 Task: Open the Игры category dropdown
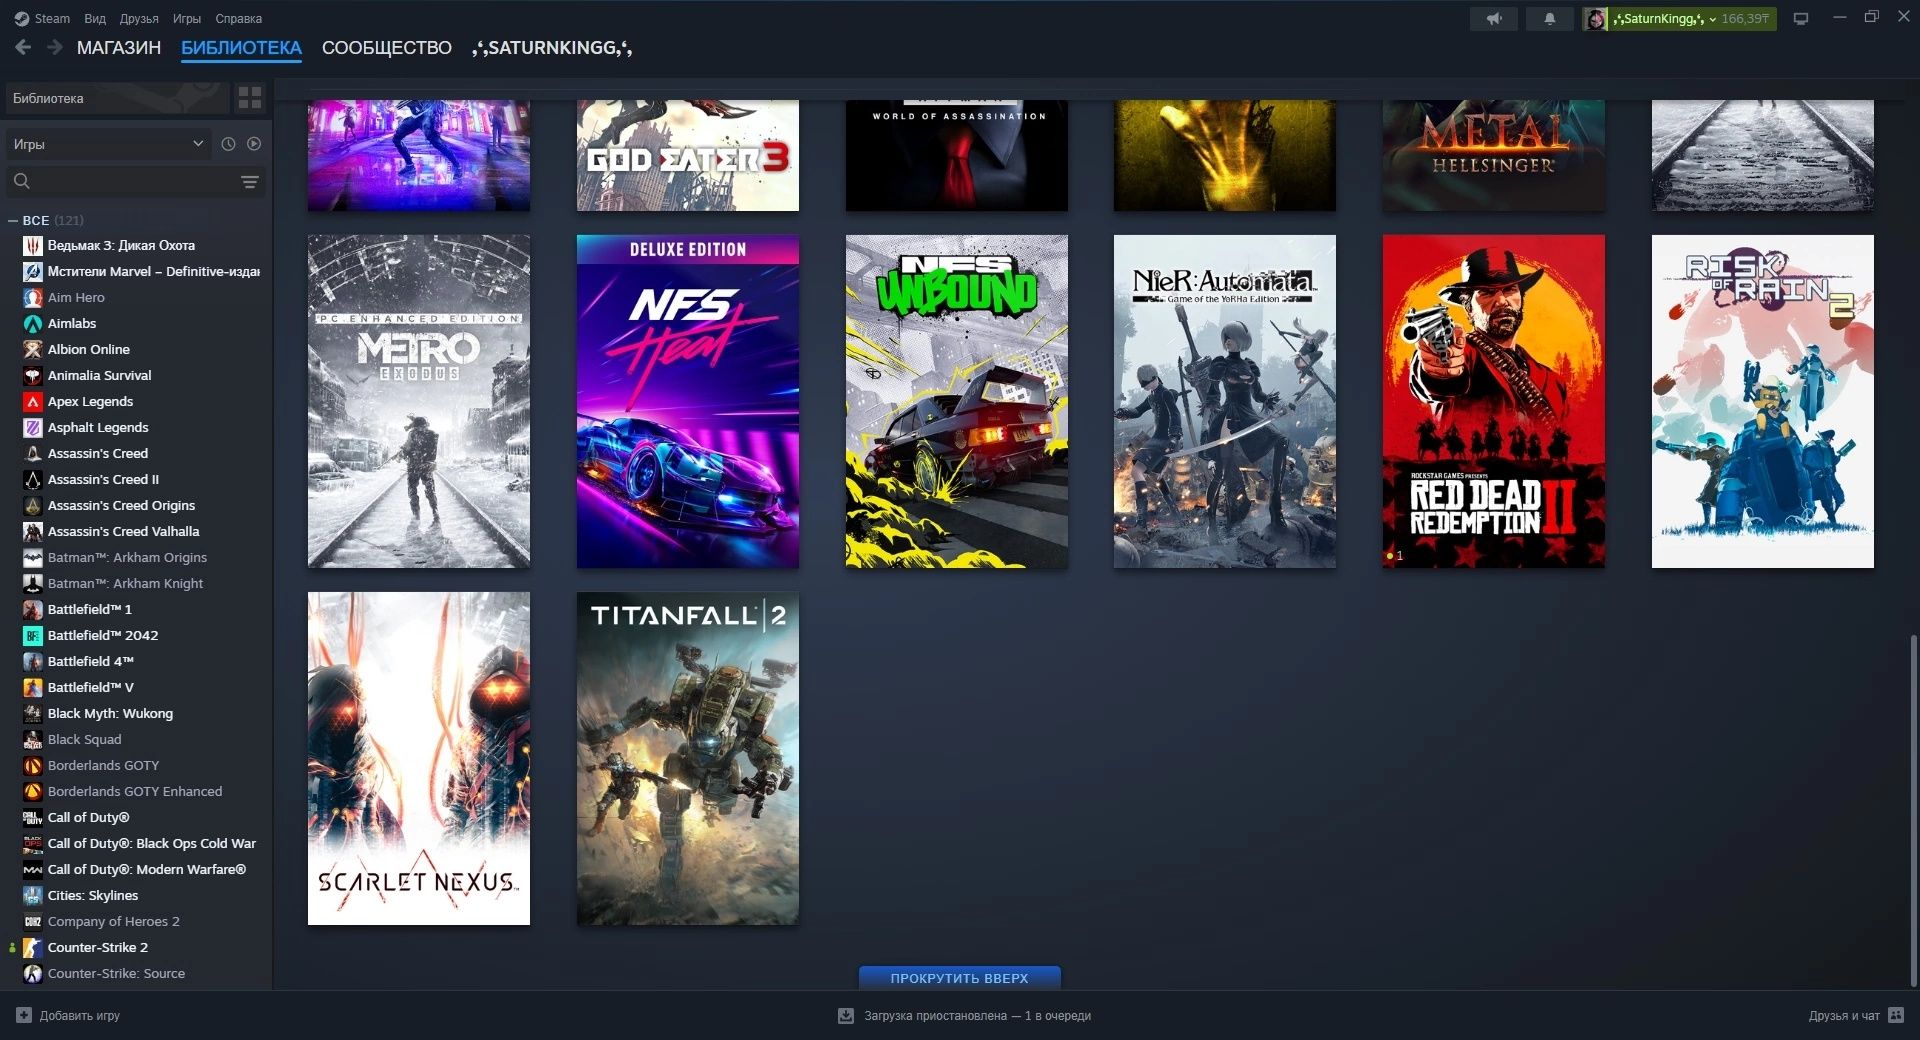coord(107,144)
